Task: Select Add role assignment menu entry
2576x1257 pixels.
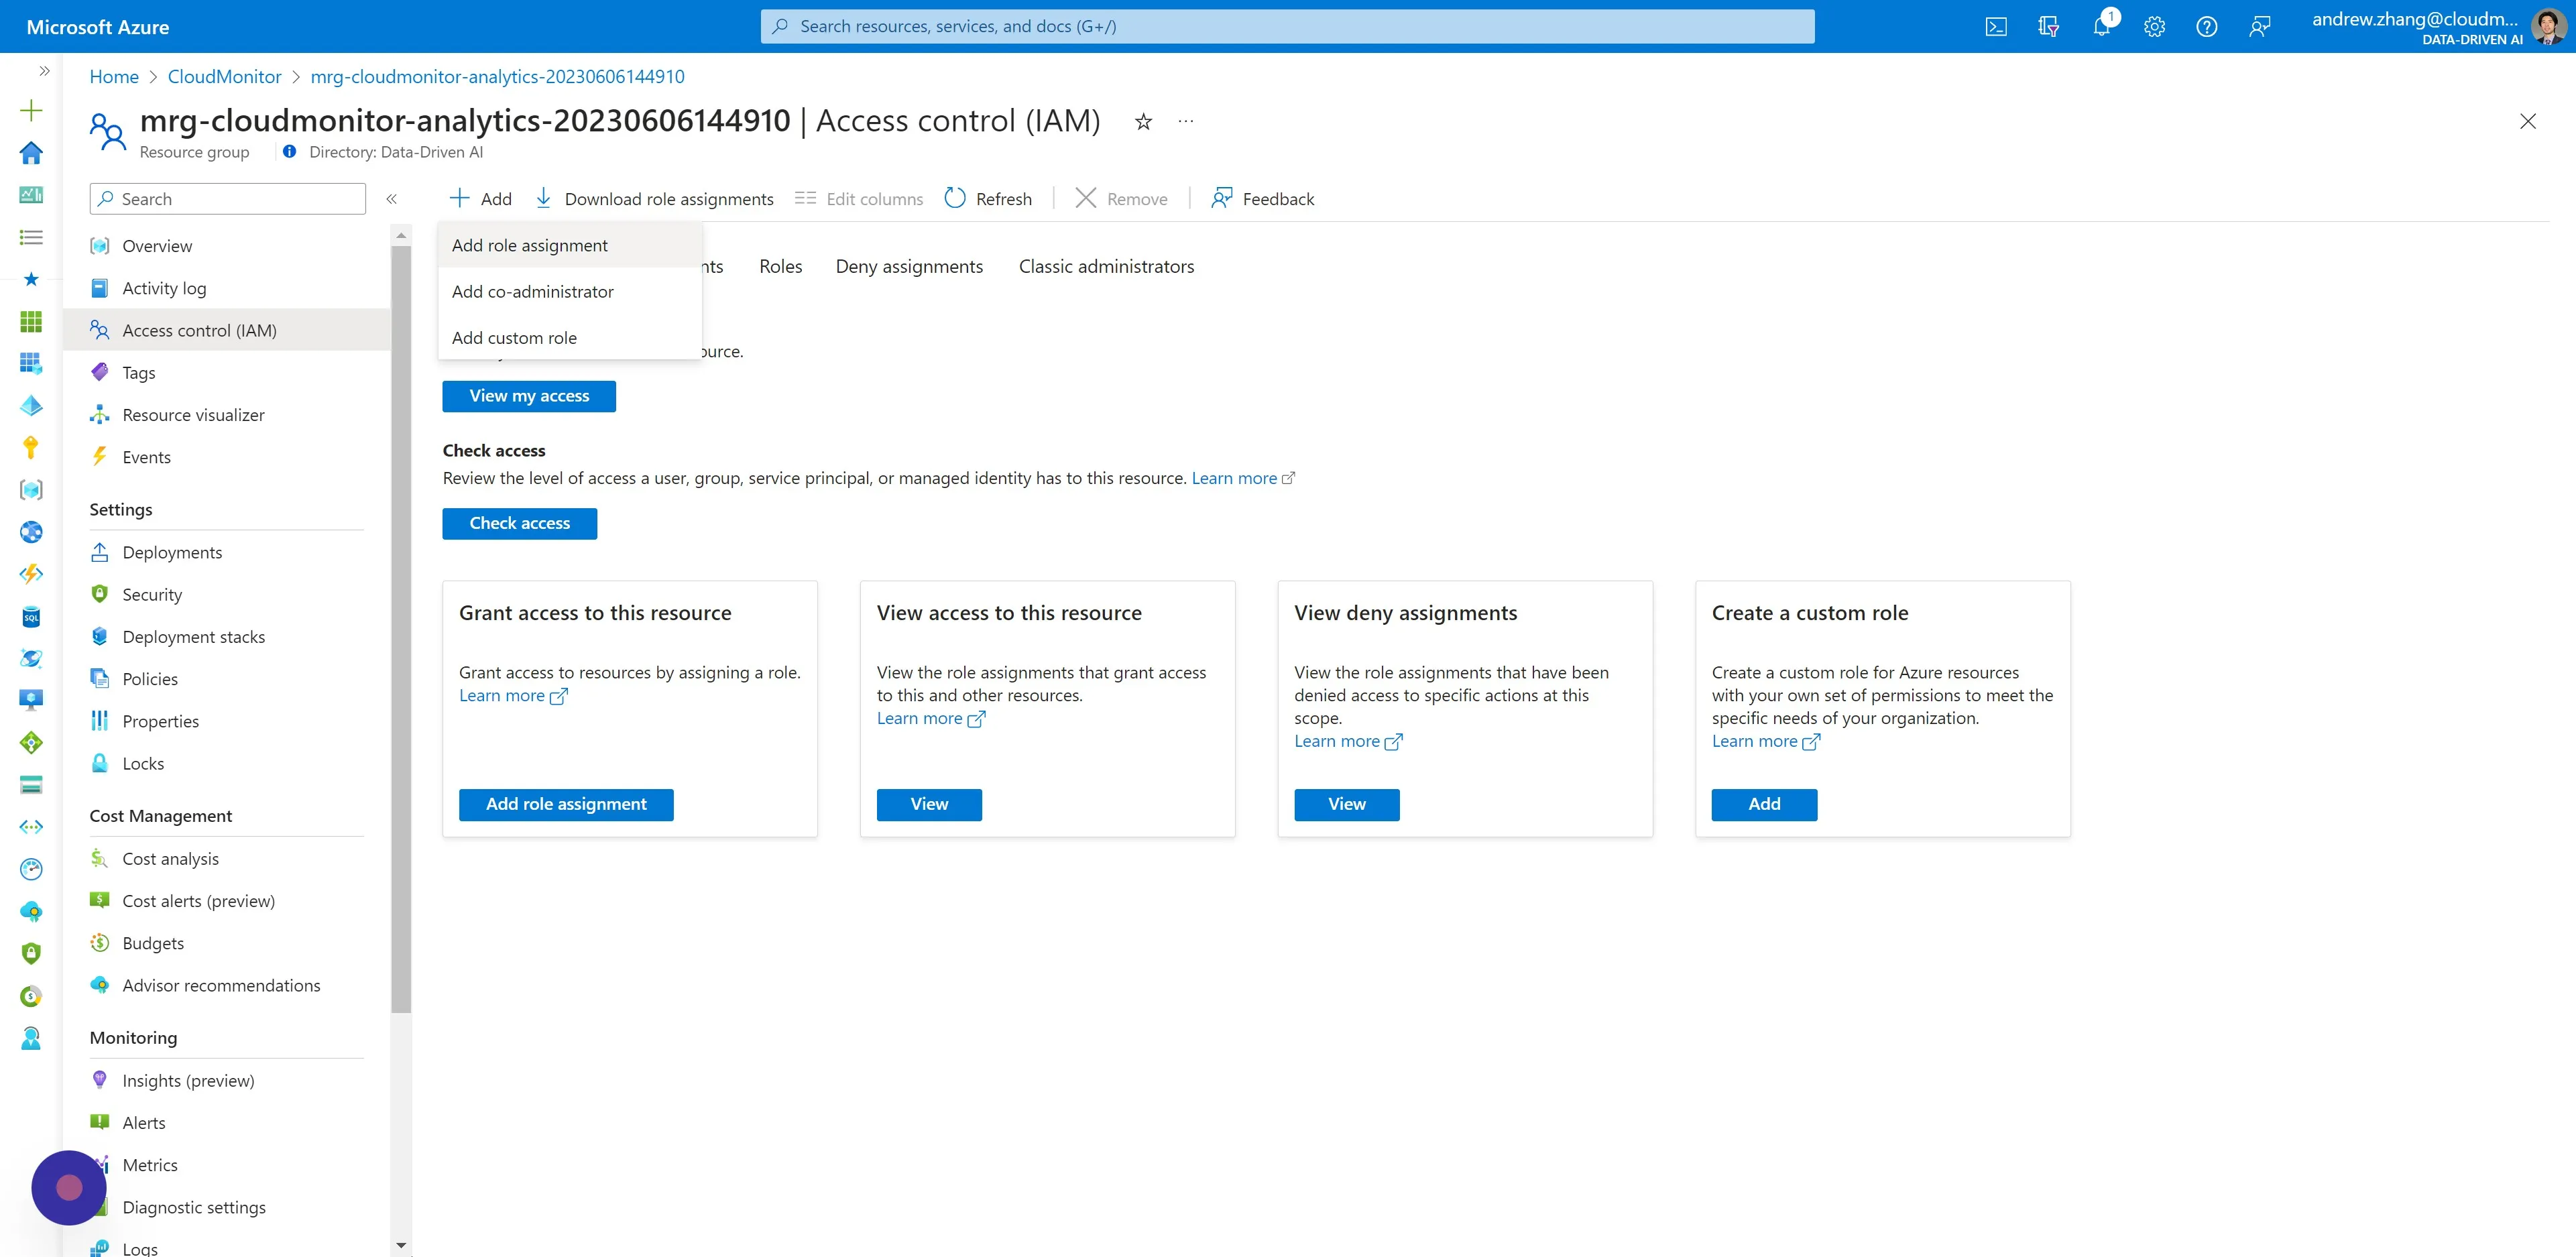Action: (x=570, y=245)
